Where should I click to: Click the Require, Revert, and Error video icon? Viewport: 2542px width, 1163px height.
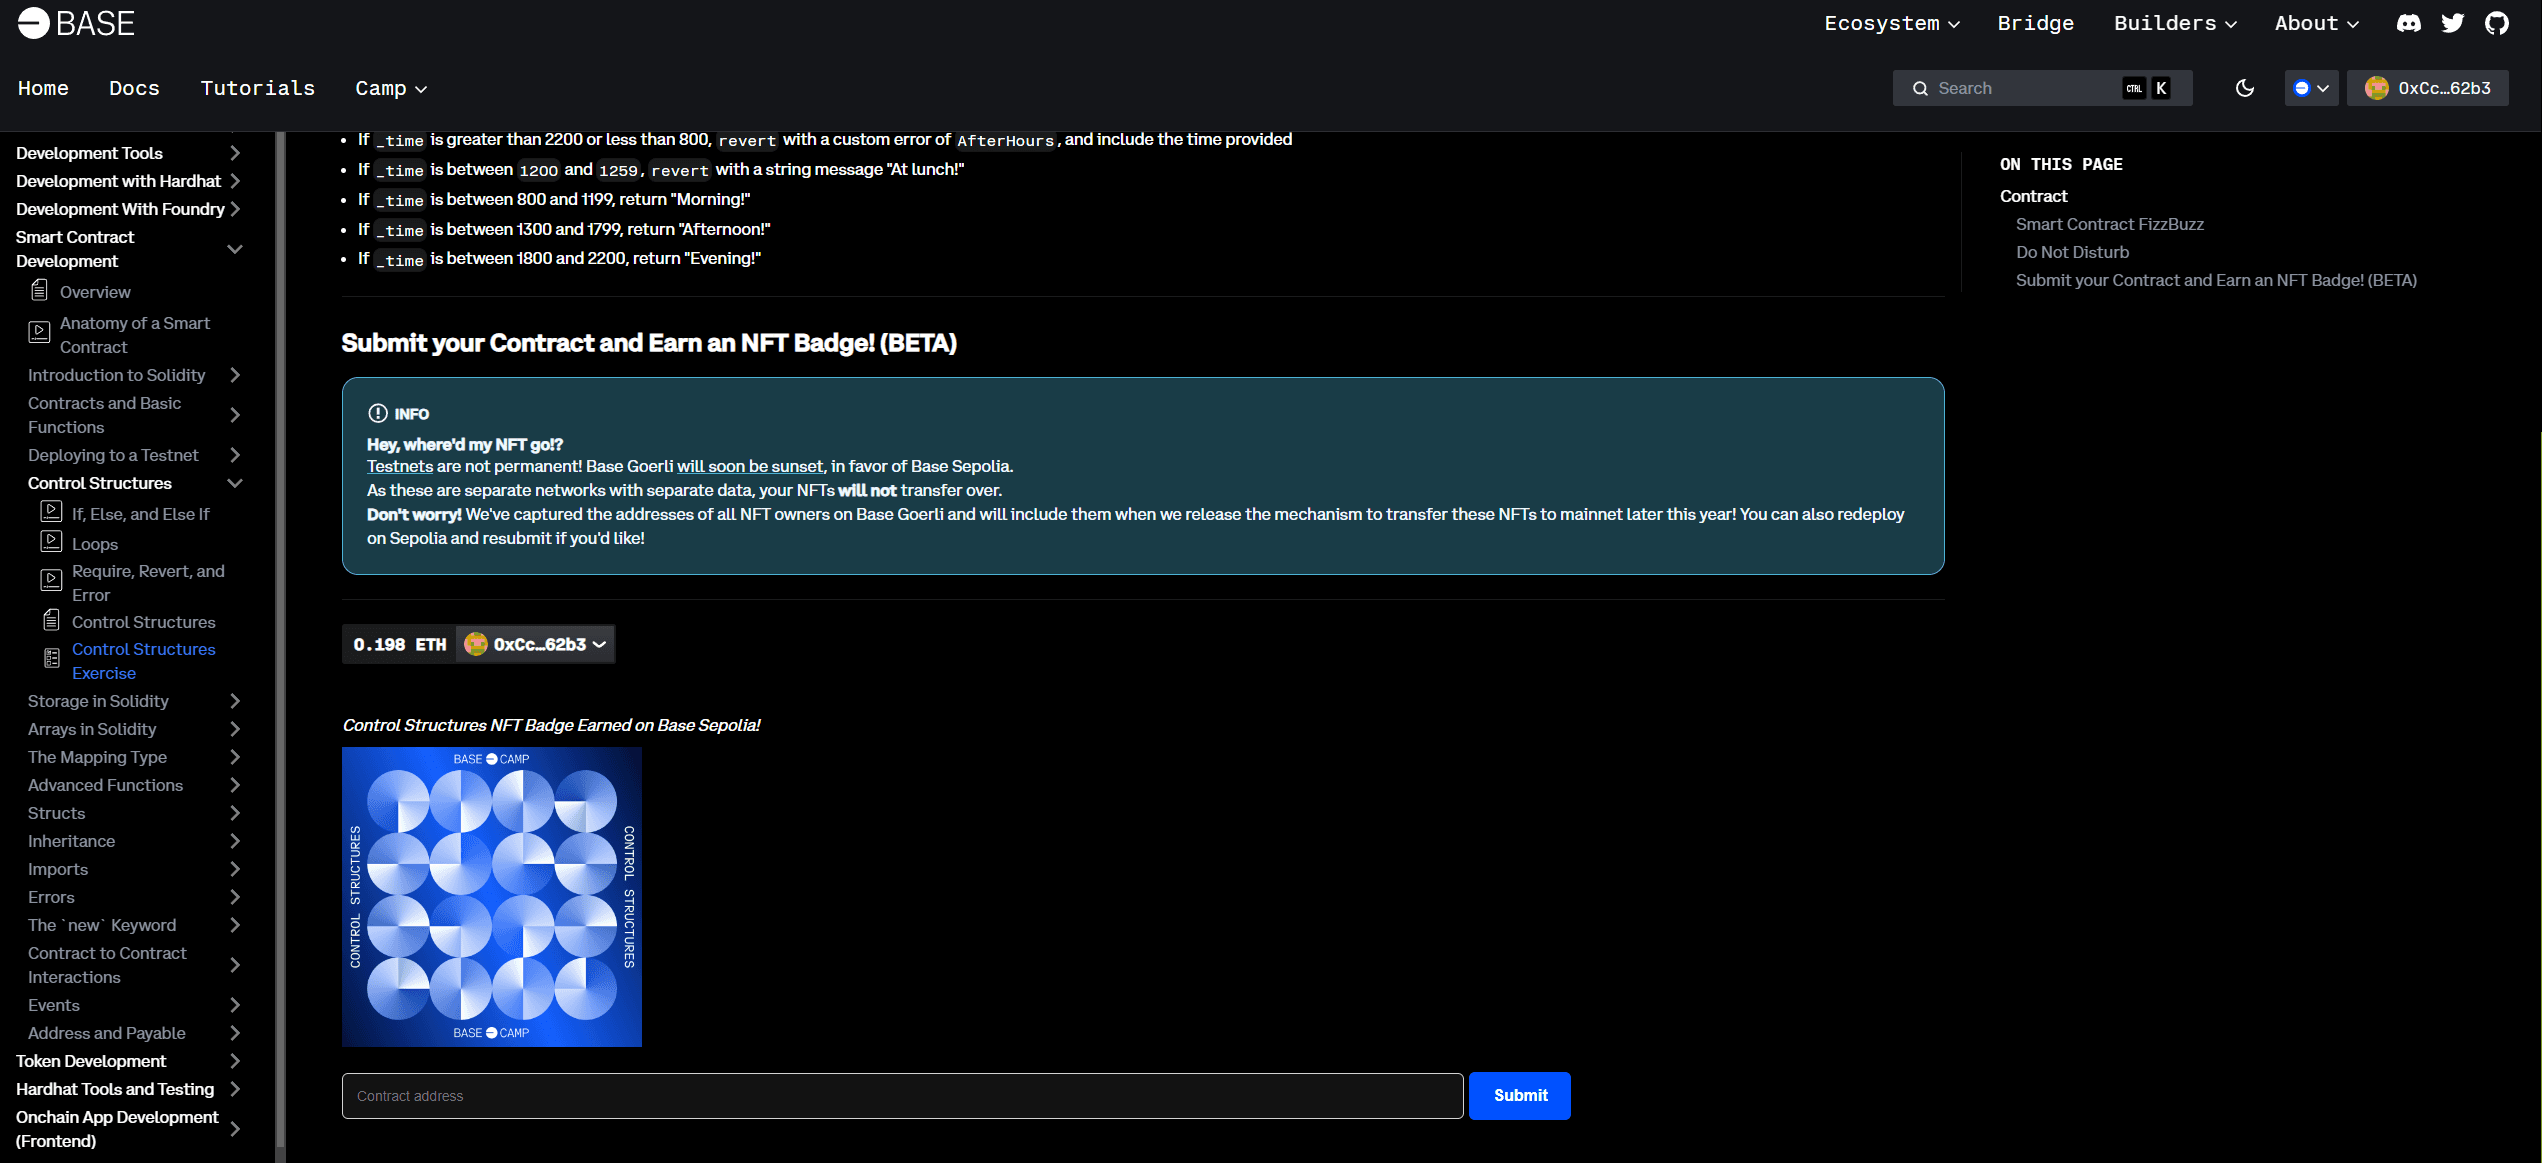51,581
